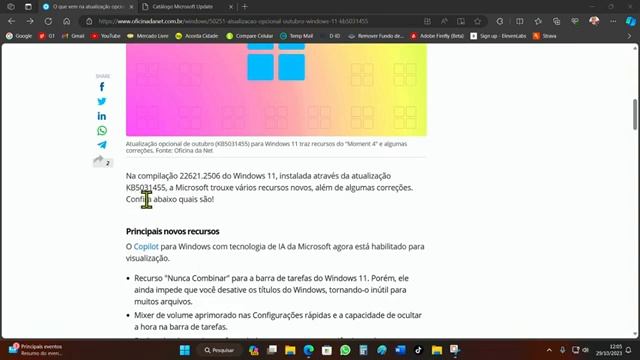
Task: Go forward in browser history
Action: (x=30, y=21)
